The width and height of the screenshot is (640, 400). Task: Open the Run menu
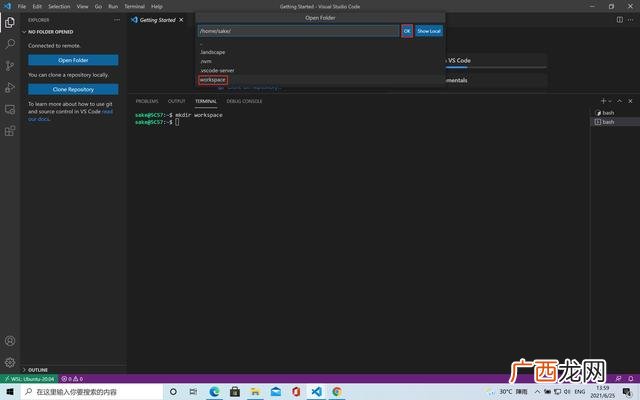(x=113, y=6)
